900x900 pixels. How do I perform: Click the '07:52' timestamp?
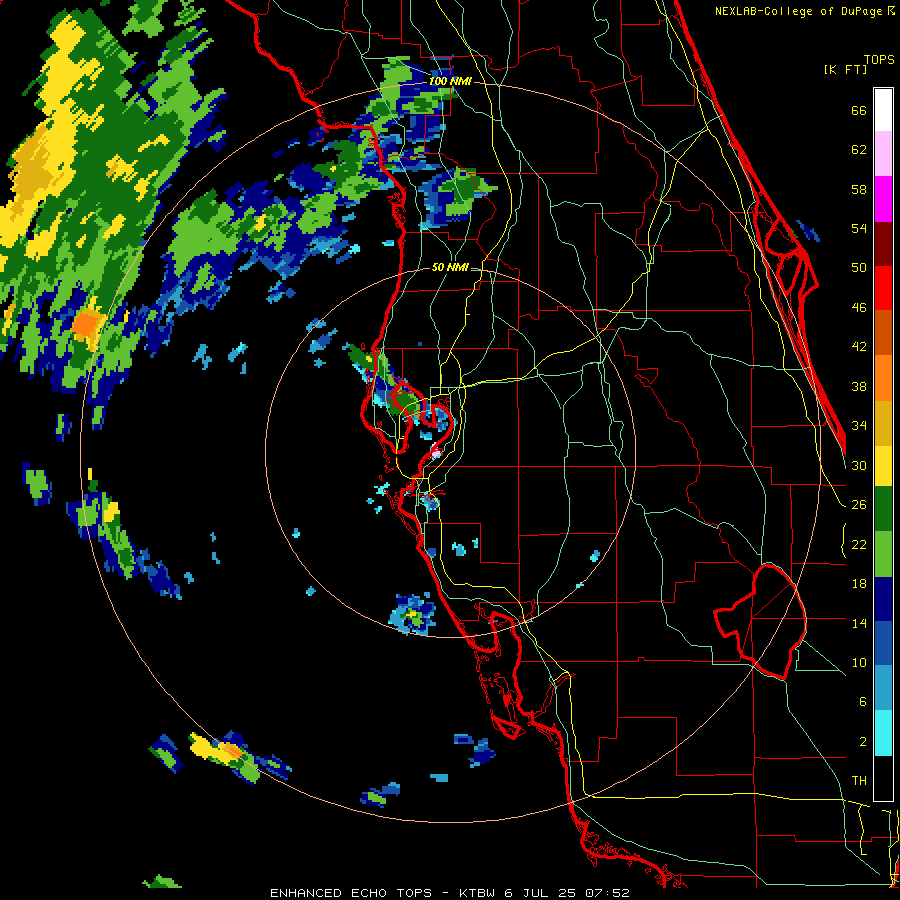[607, 893]
